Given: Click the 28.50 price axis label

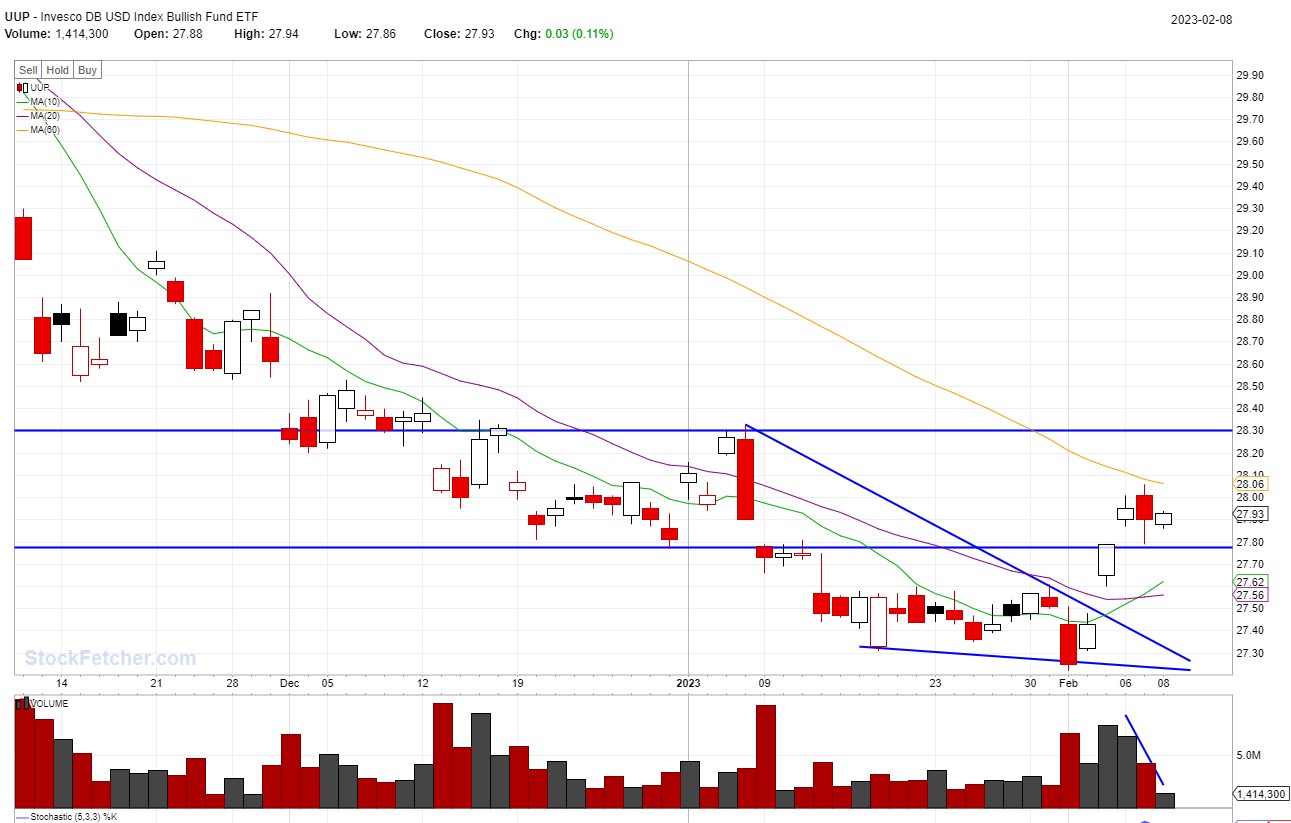Looking at the screenshot, I should coord(1250,387).
